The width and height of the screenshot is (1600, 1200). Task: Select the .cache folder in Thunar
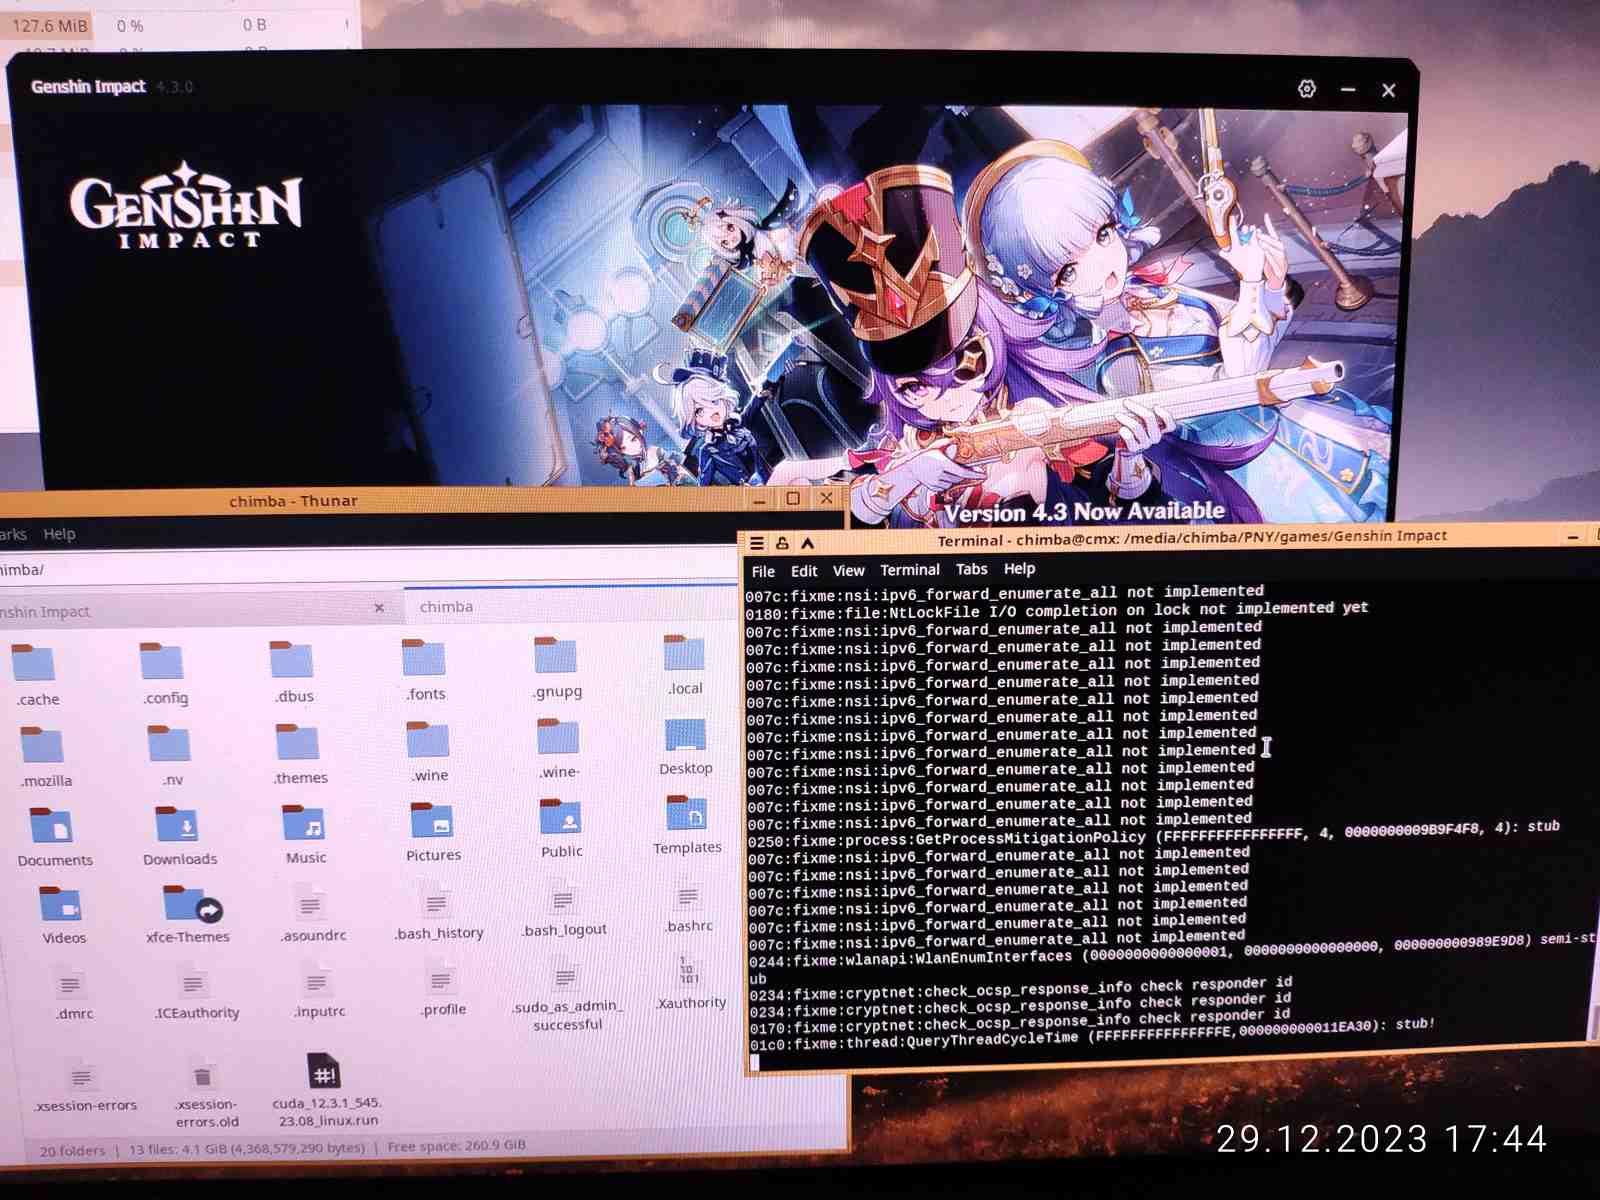[35, 663]
